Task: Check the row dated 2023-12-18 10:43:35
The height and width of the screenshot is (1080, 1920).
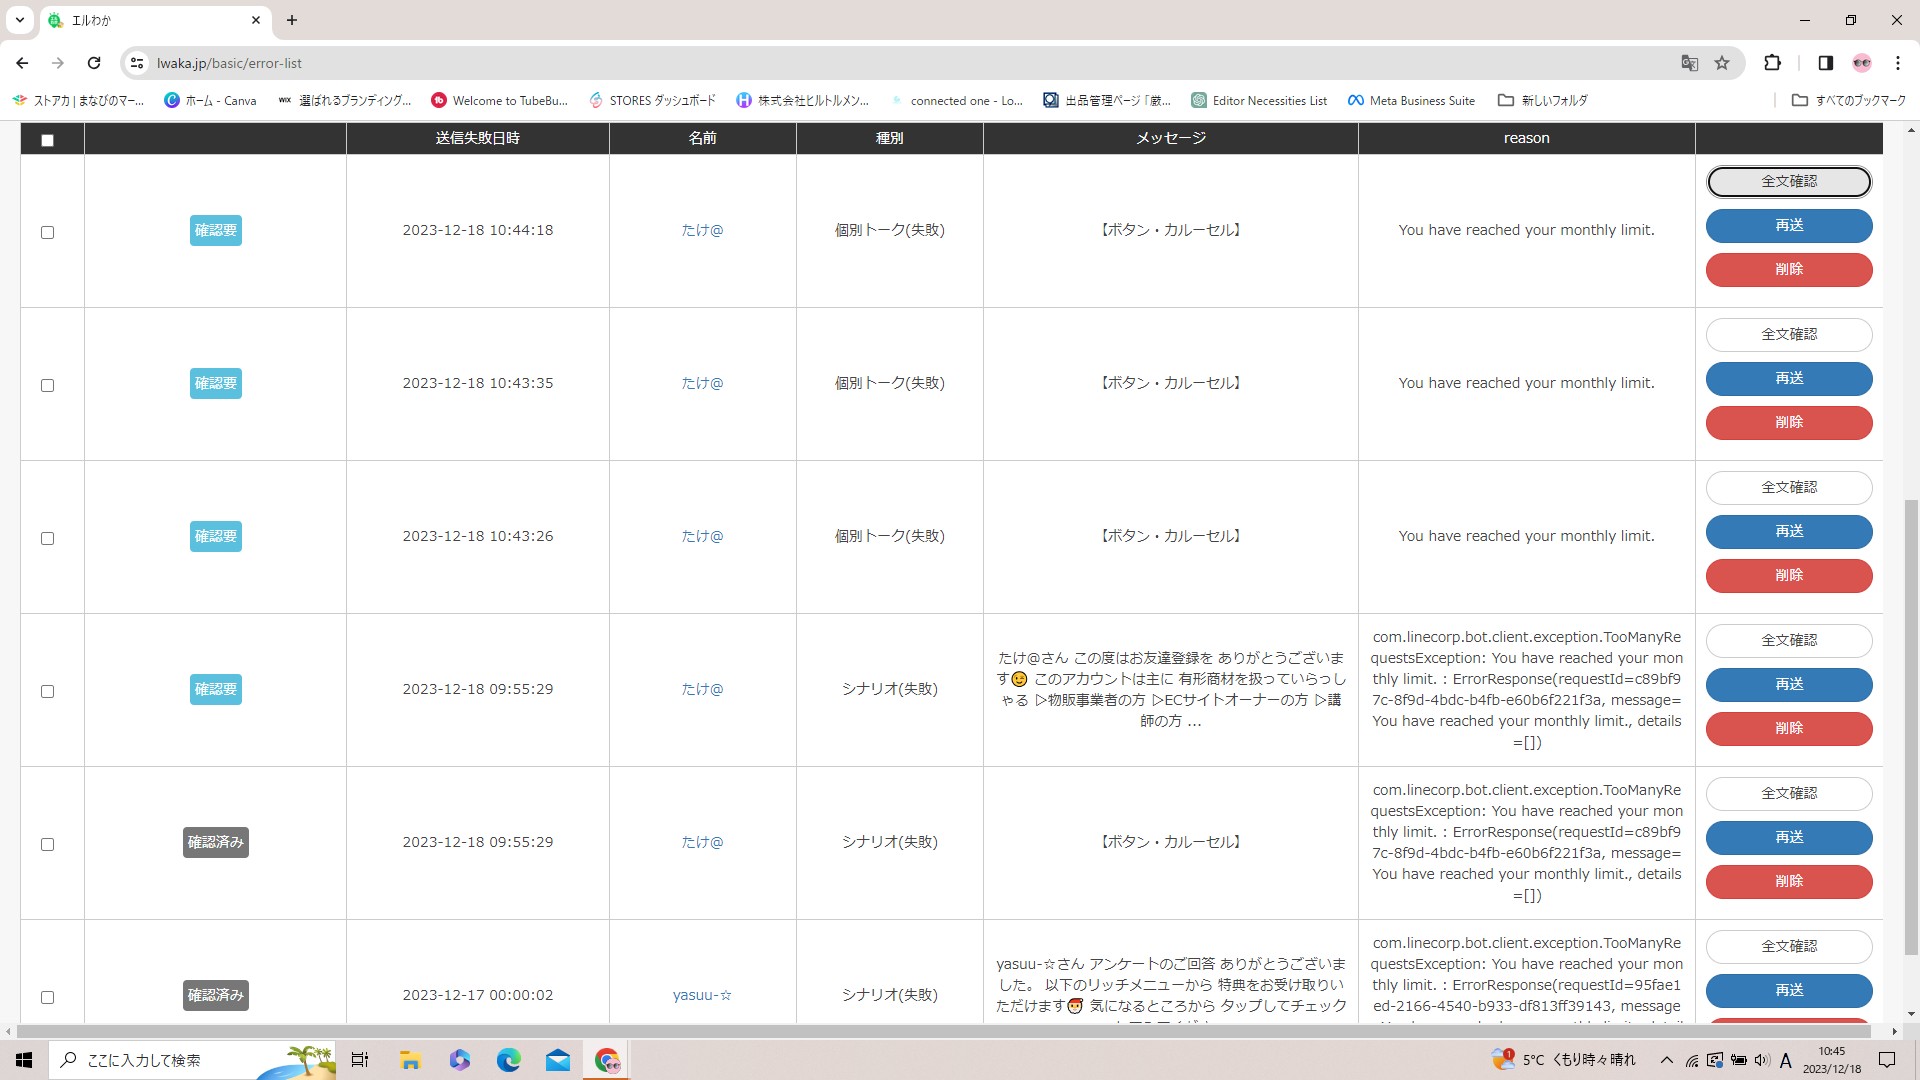Action: (47, 385)
